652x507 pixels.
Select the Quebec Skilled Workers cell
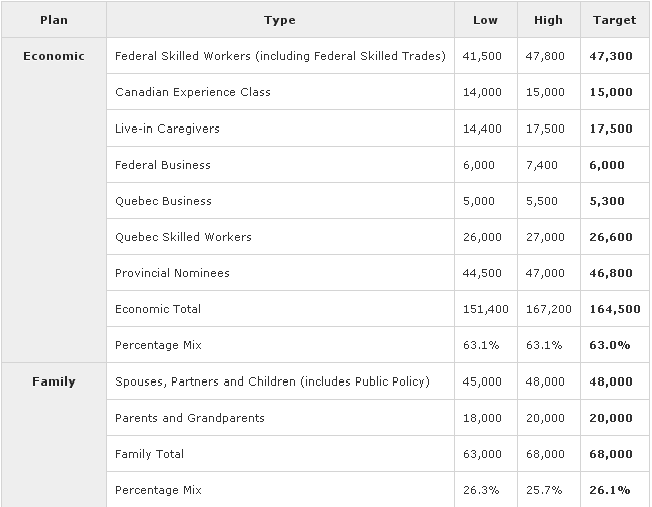(x=183, y=237)
